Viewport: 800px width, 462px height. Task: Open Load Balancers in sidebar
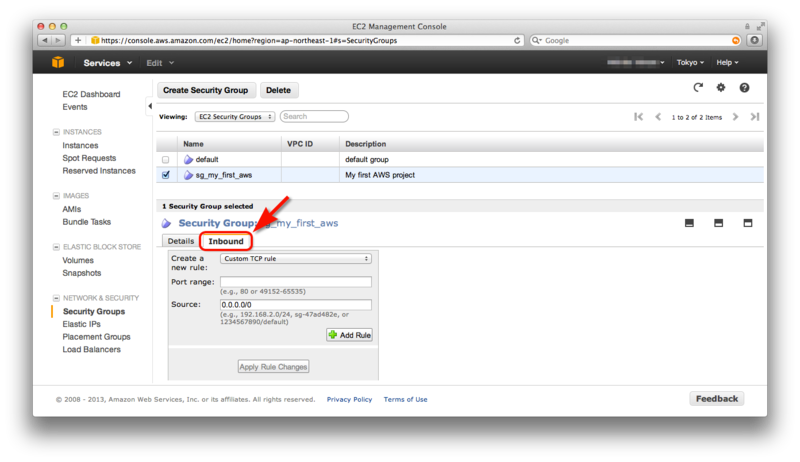92,350
